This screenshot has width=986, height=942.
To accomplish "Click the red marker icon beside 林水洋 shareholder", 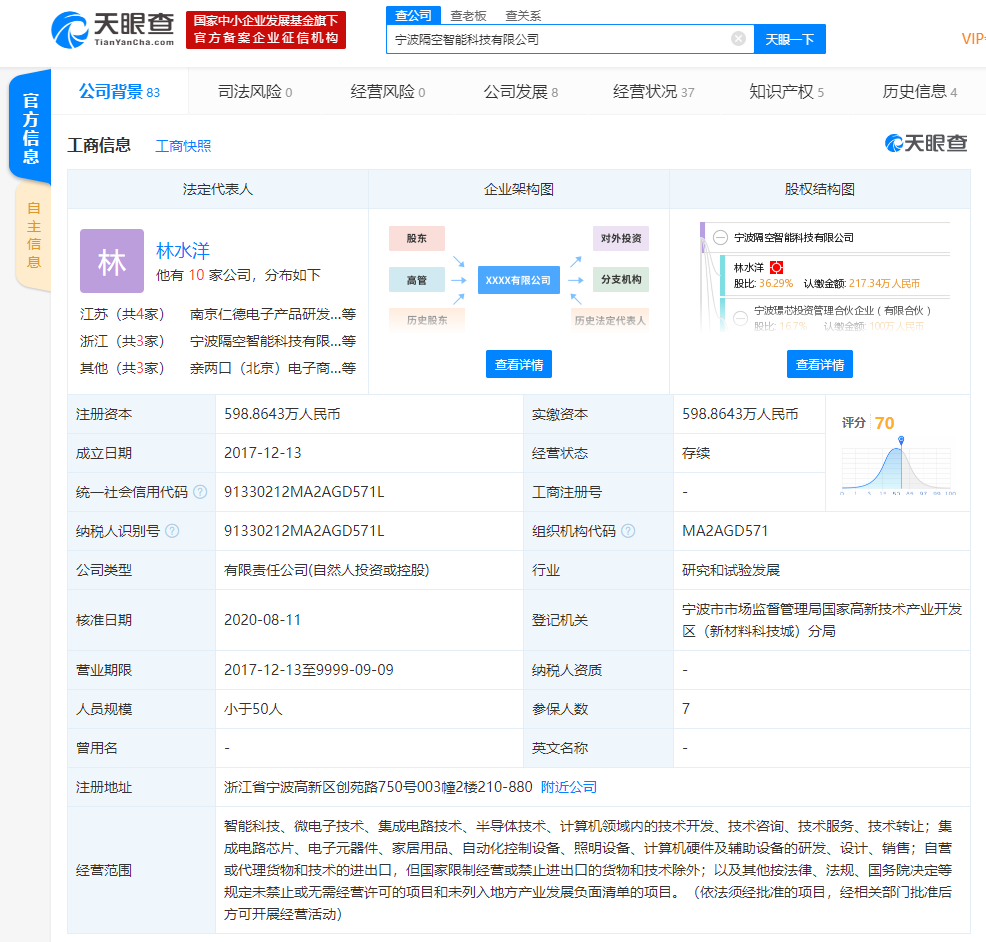I will click(777, 267).
